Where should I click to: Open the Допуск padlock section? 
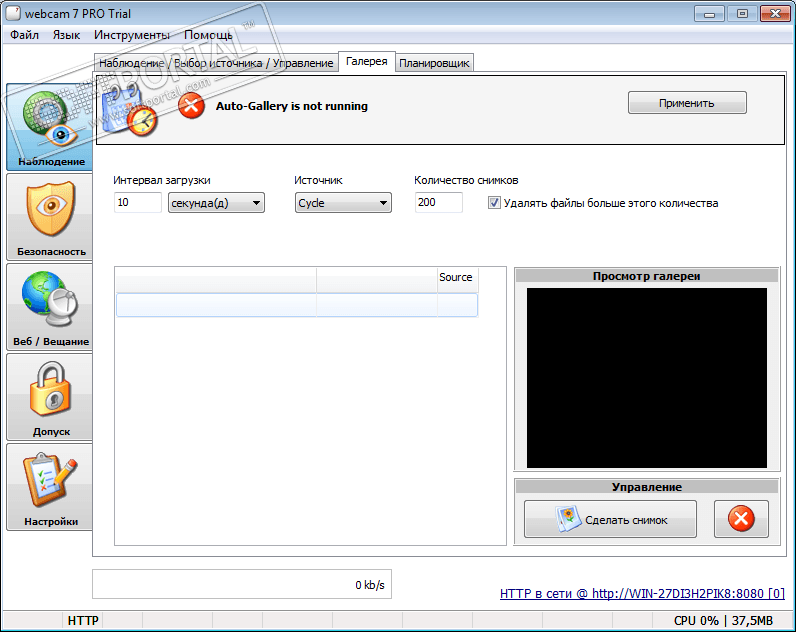point(49,396)
